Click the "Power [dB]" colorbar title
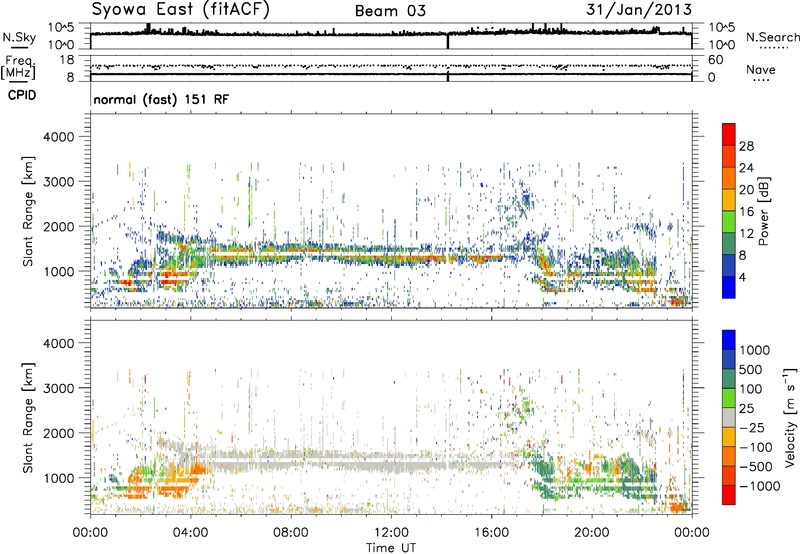 click(763, 211)
